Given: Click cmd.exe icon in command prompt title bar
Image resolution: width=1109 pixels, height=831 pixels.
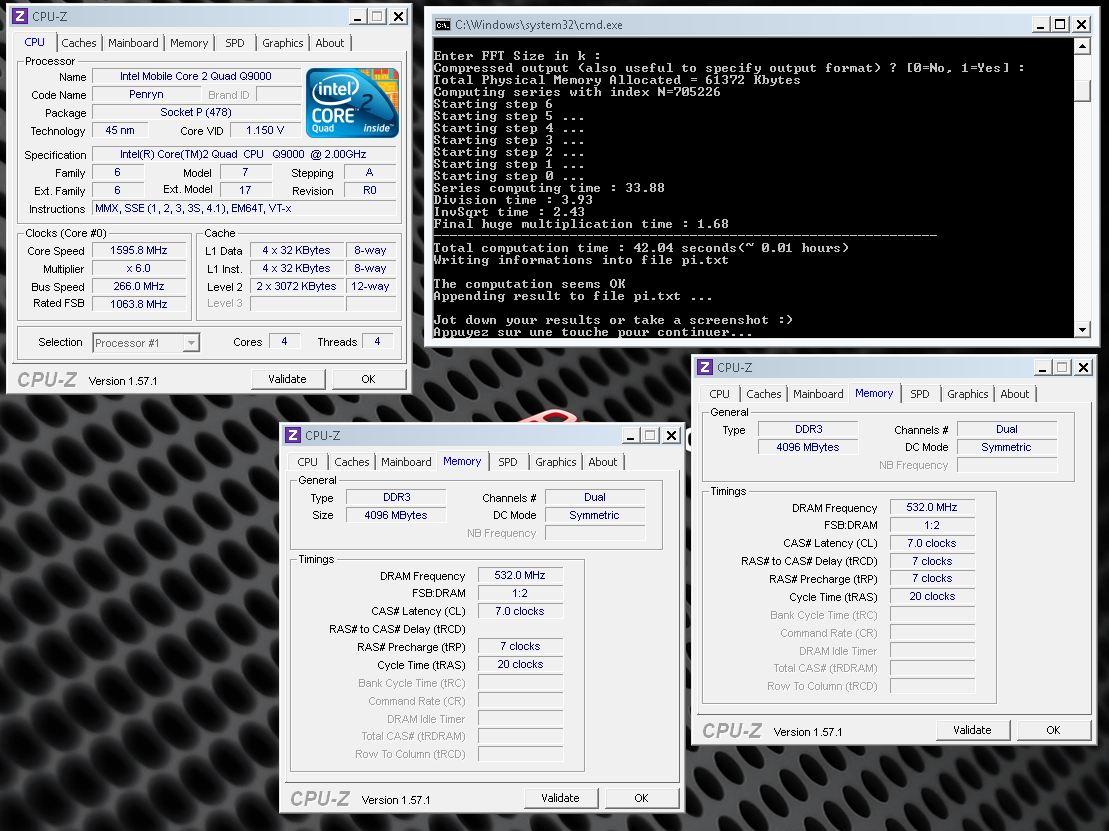Looking at the screenshot, I should 443,25.
